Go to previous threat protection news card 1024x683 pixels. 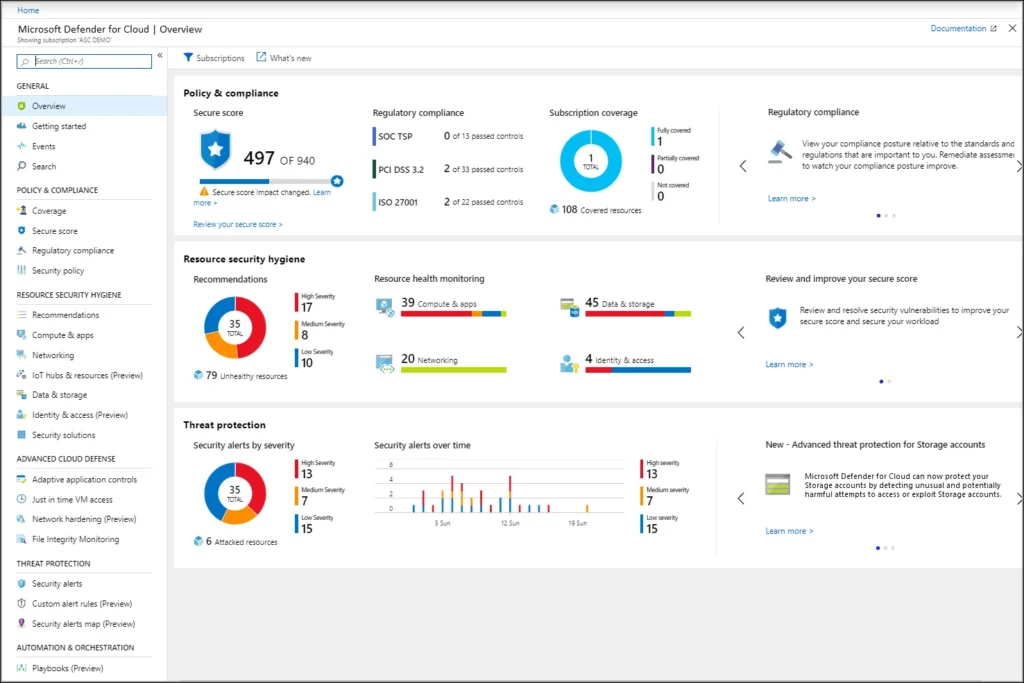click(742, 498)
